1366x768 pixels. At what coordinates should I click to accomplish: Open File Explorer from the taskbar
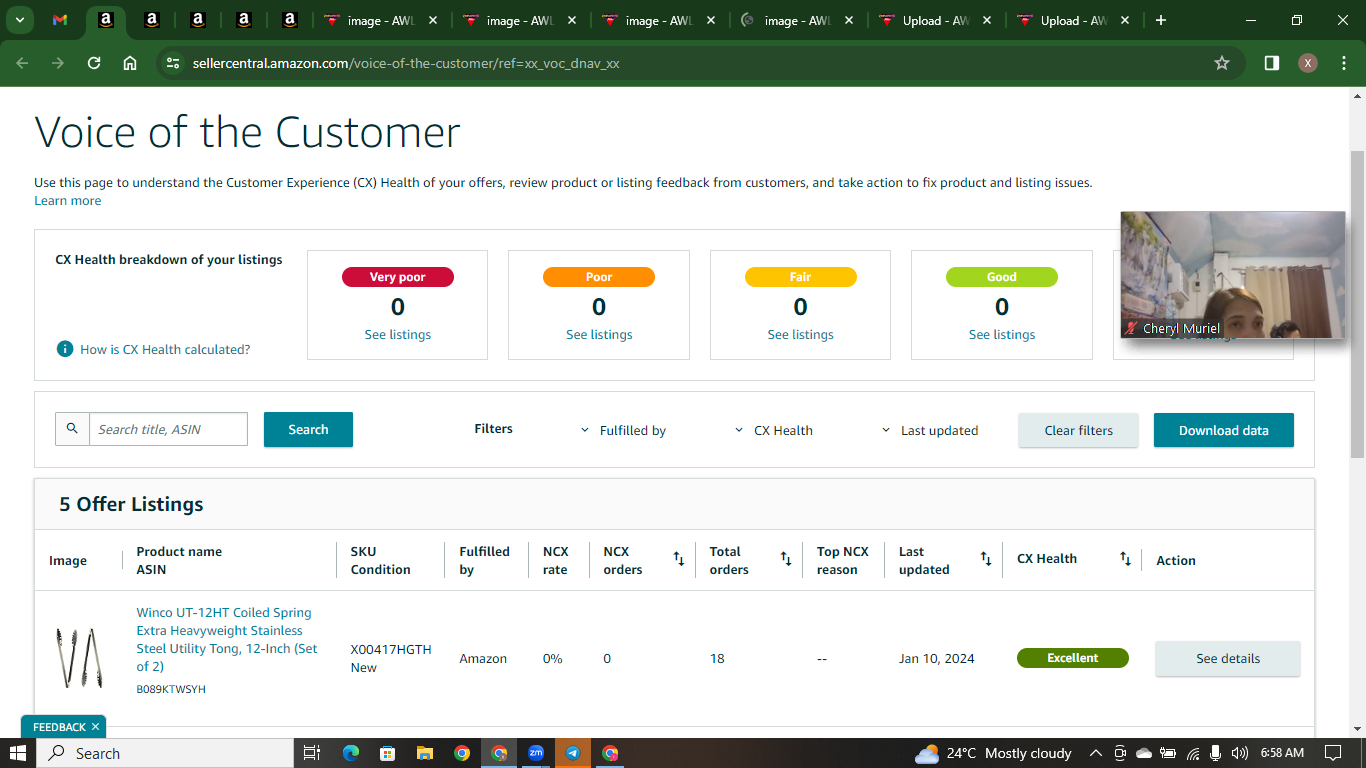425,753
